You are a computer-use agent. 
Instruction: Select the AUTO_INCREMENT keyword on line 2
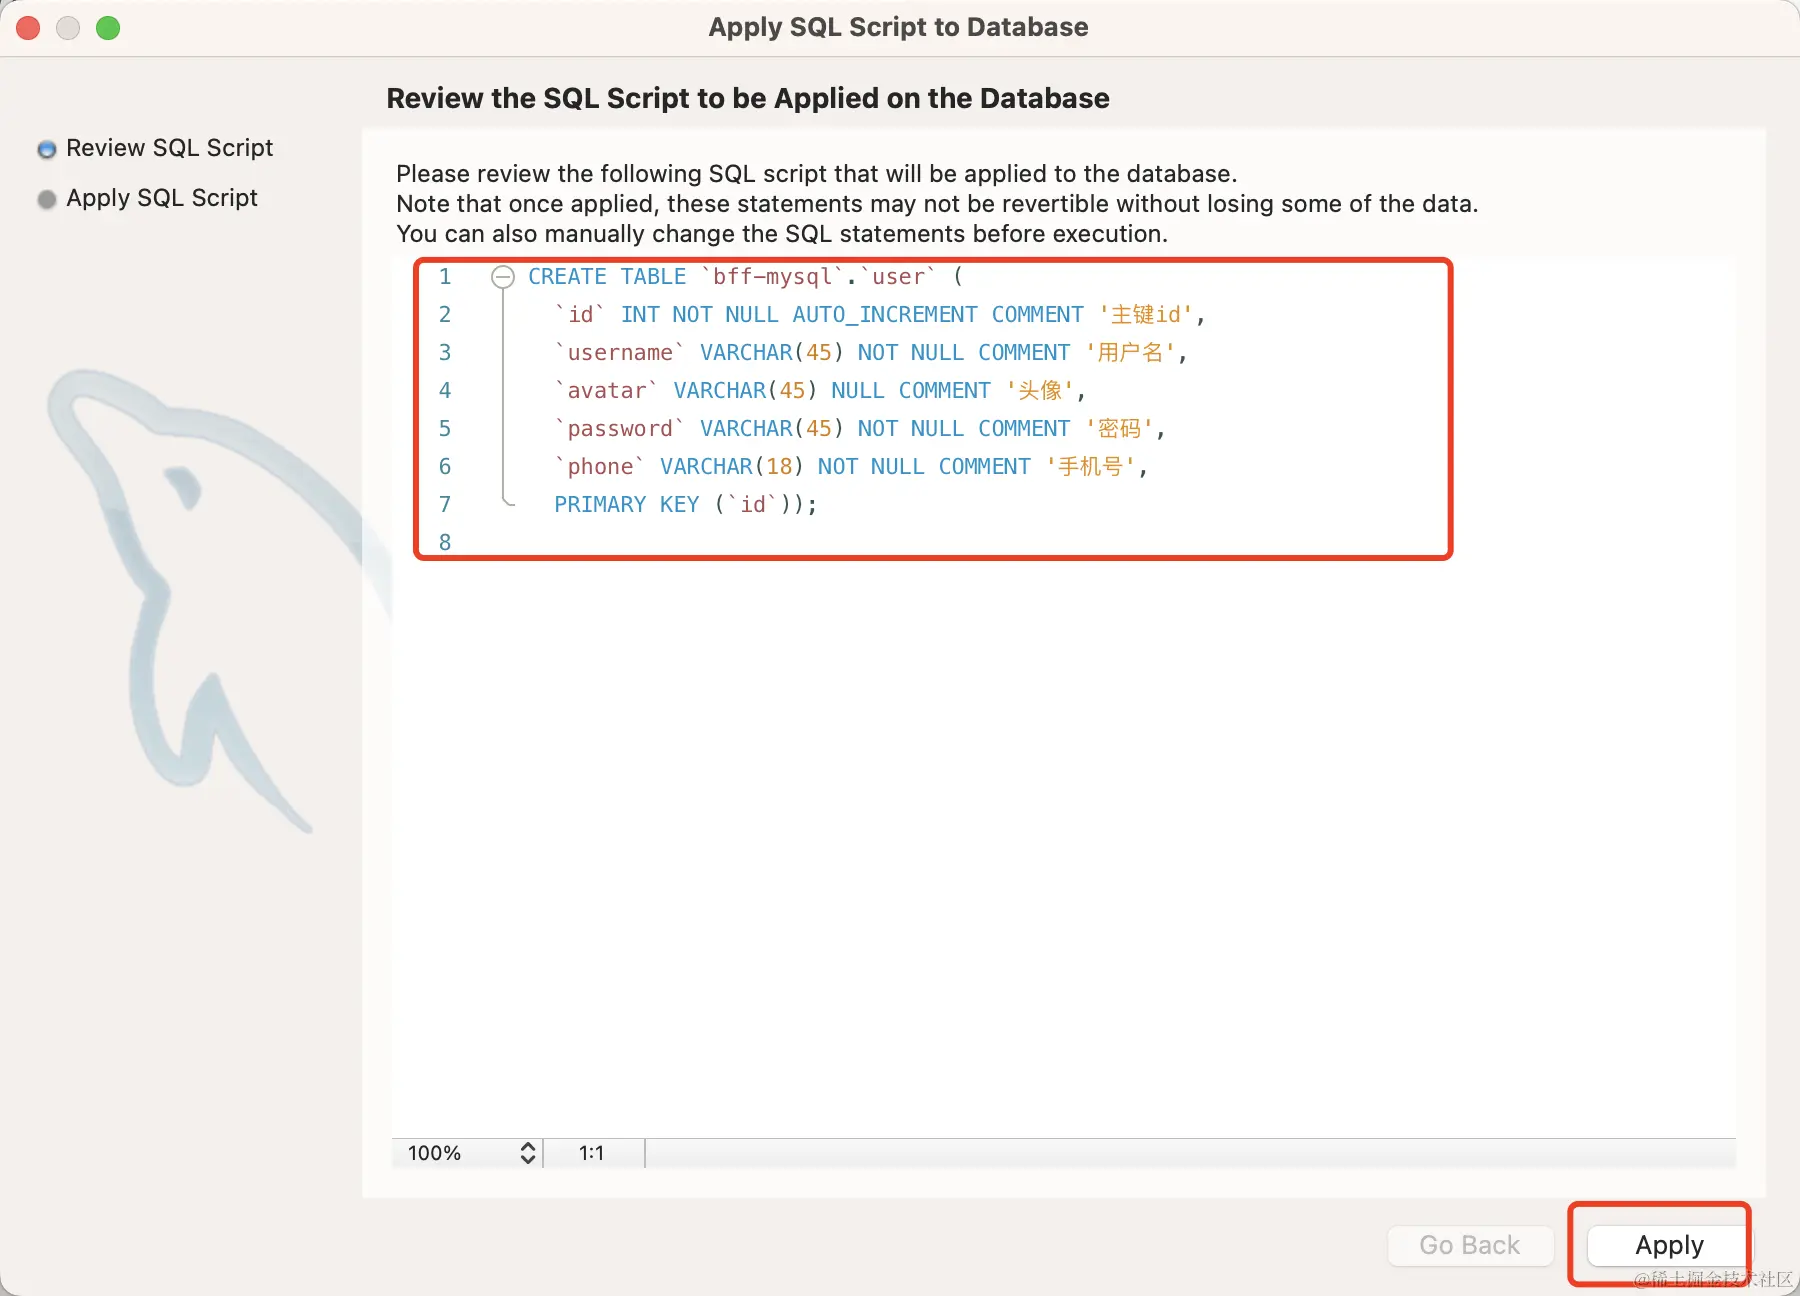[x=884, y=314]
